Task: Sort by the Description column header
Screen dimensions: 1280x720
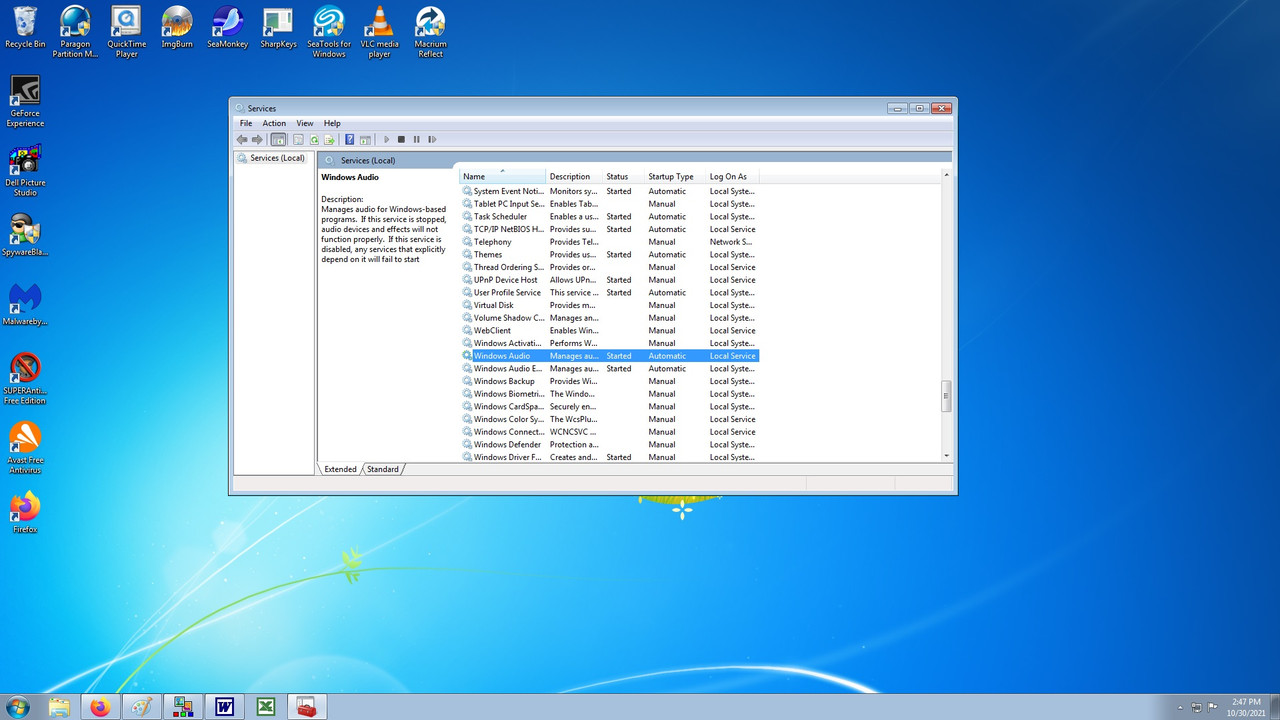Action: tap(575, 177)
